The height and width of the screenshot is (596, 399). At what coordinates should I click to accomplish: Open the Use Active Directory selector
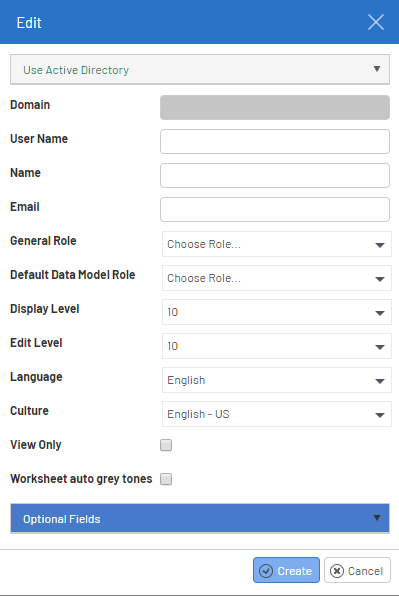(200, 70)
